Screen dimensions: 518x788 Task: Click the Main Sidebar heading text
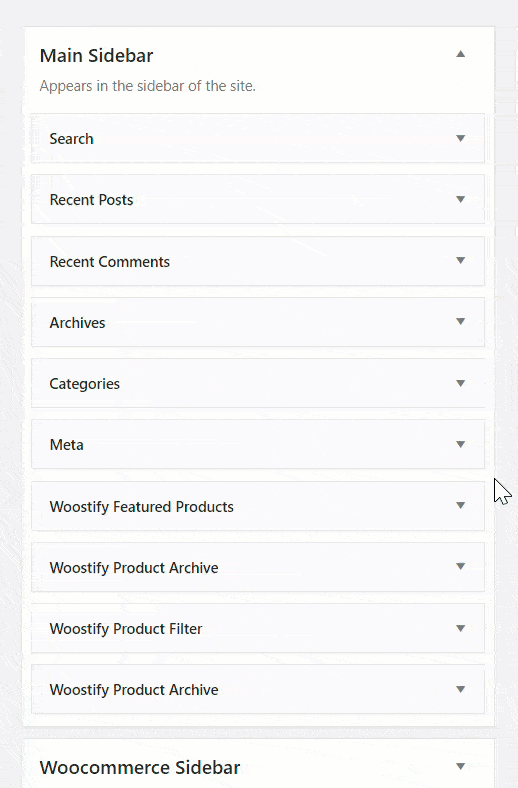(x=96, y=56)
